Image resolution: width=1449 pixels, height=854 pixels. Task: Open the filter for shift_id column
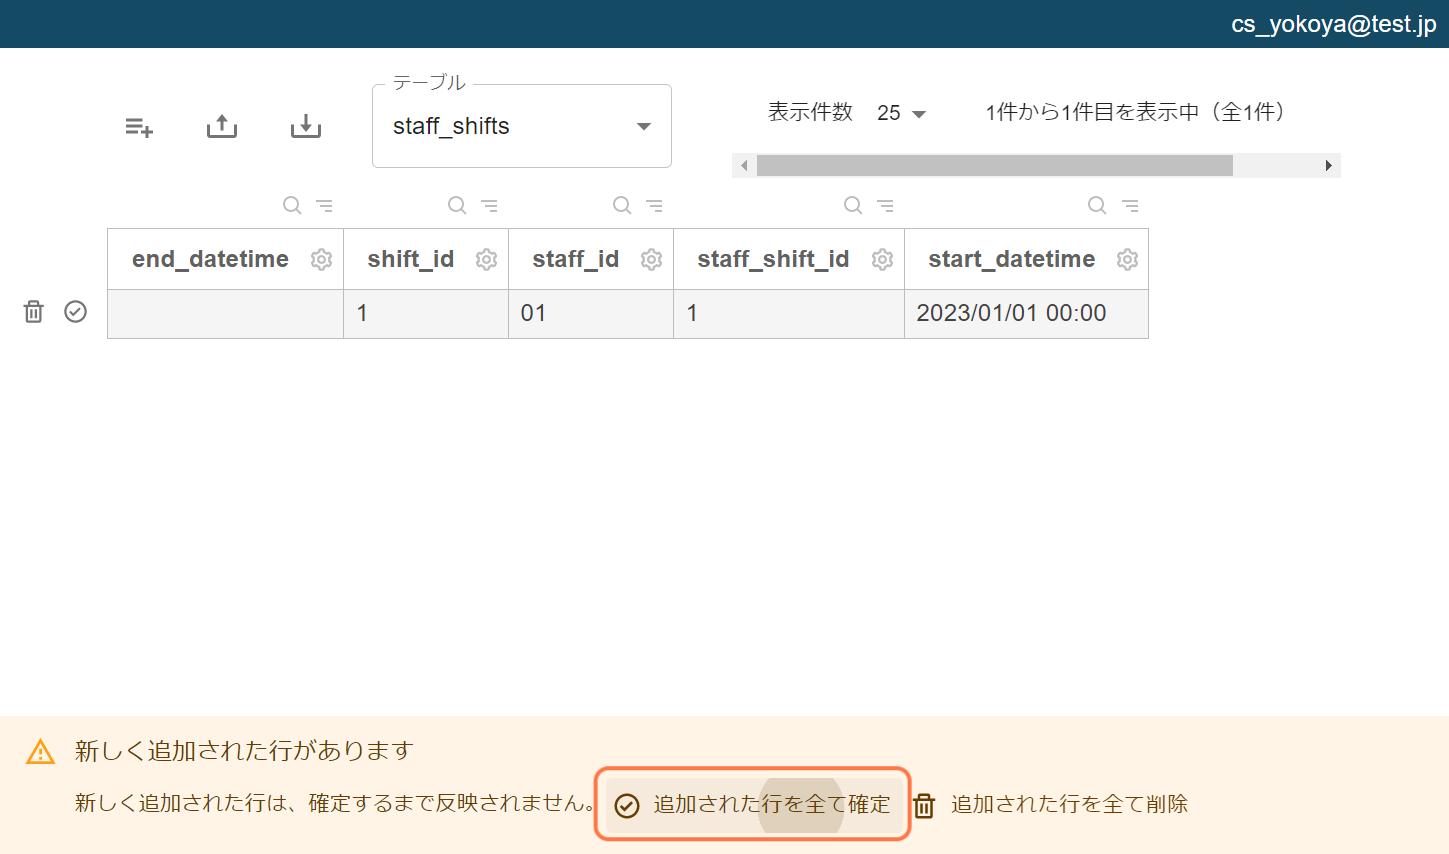(489, 205)
